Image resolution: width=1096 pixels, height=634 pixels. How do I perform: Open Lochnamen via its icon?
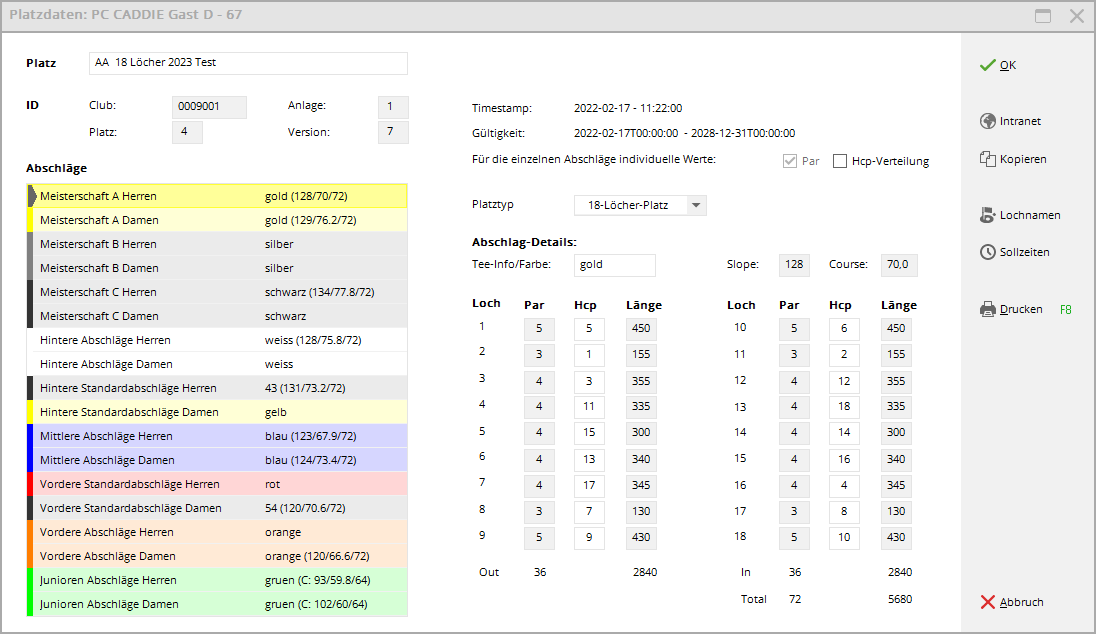[987, 215]
